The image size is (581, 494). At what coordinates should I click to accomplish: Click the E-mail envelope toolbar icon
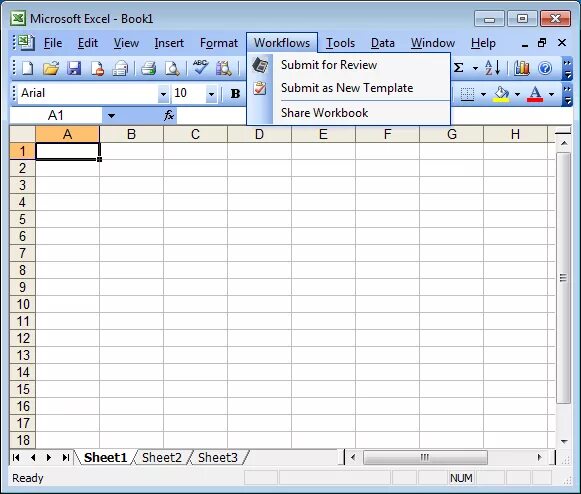coord(120,68)
